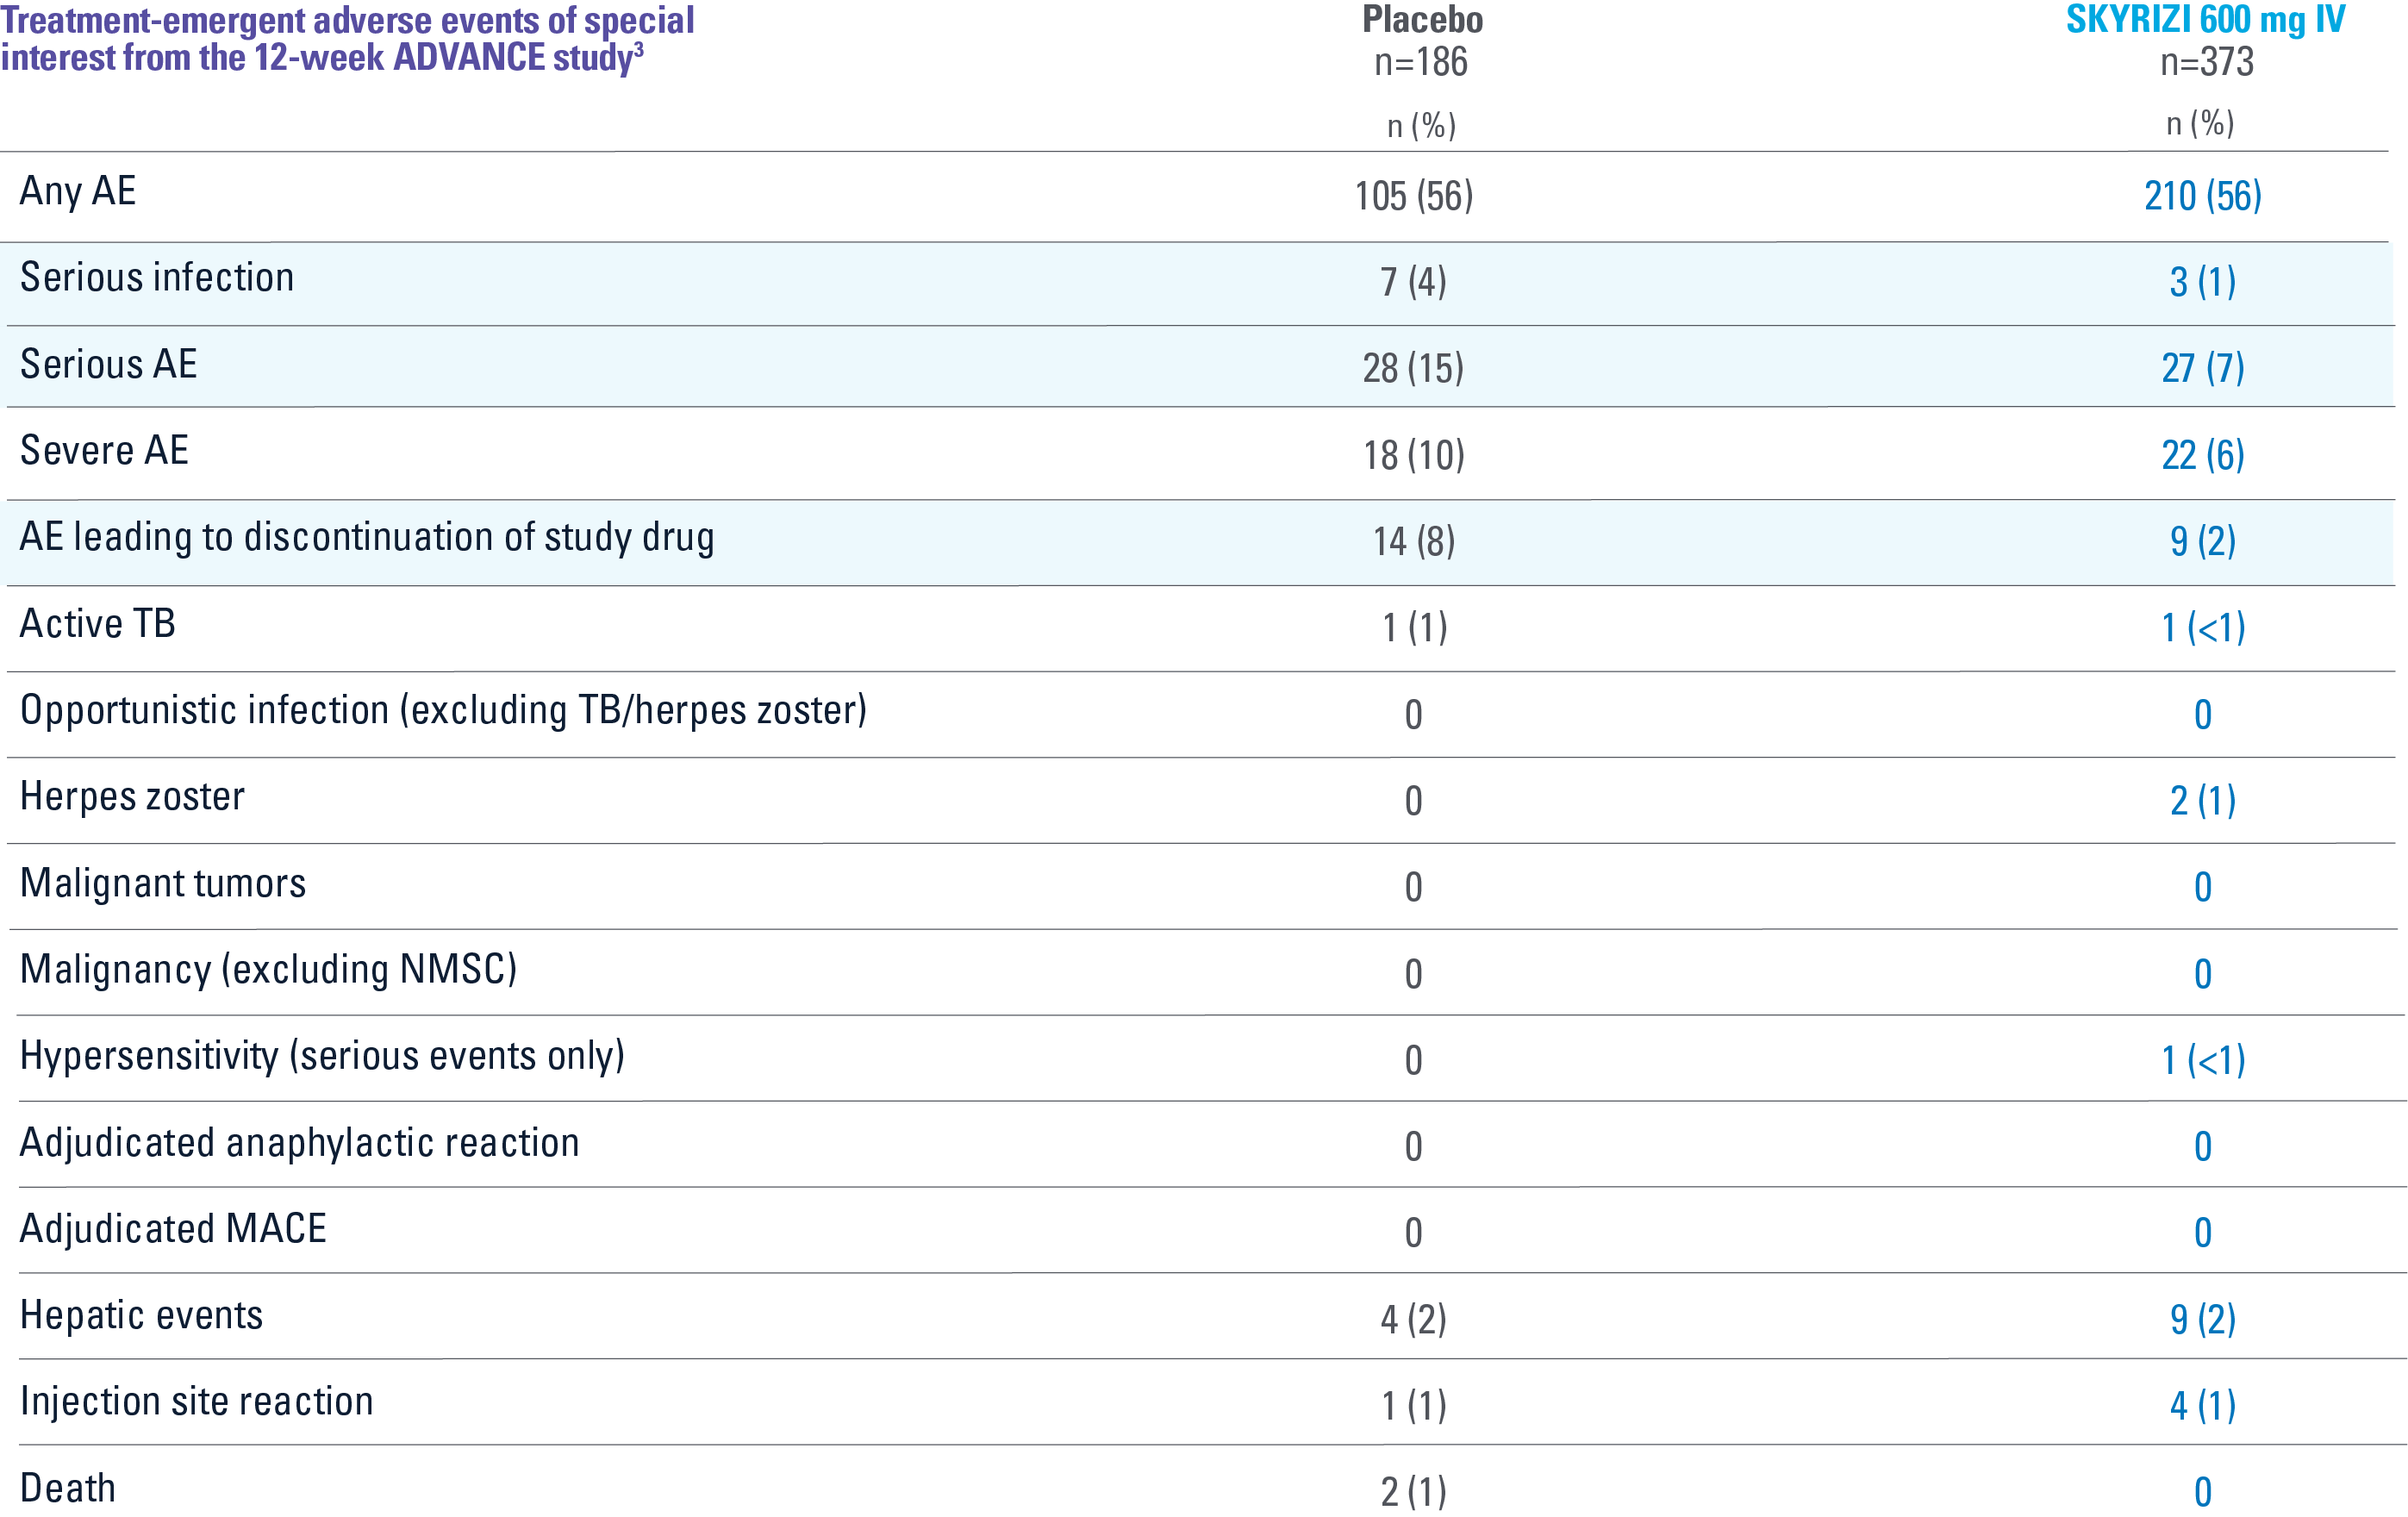Click the placebo value 4 (2)
Screen dimensions: 2408x1517
tap(1414, 1319)
